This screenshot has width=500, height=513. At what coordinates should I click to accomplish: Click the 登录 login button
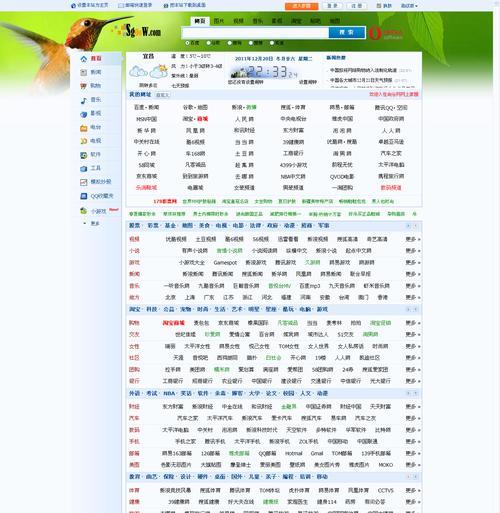point(332,6)
